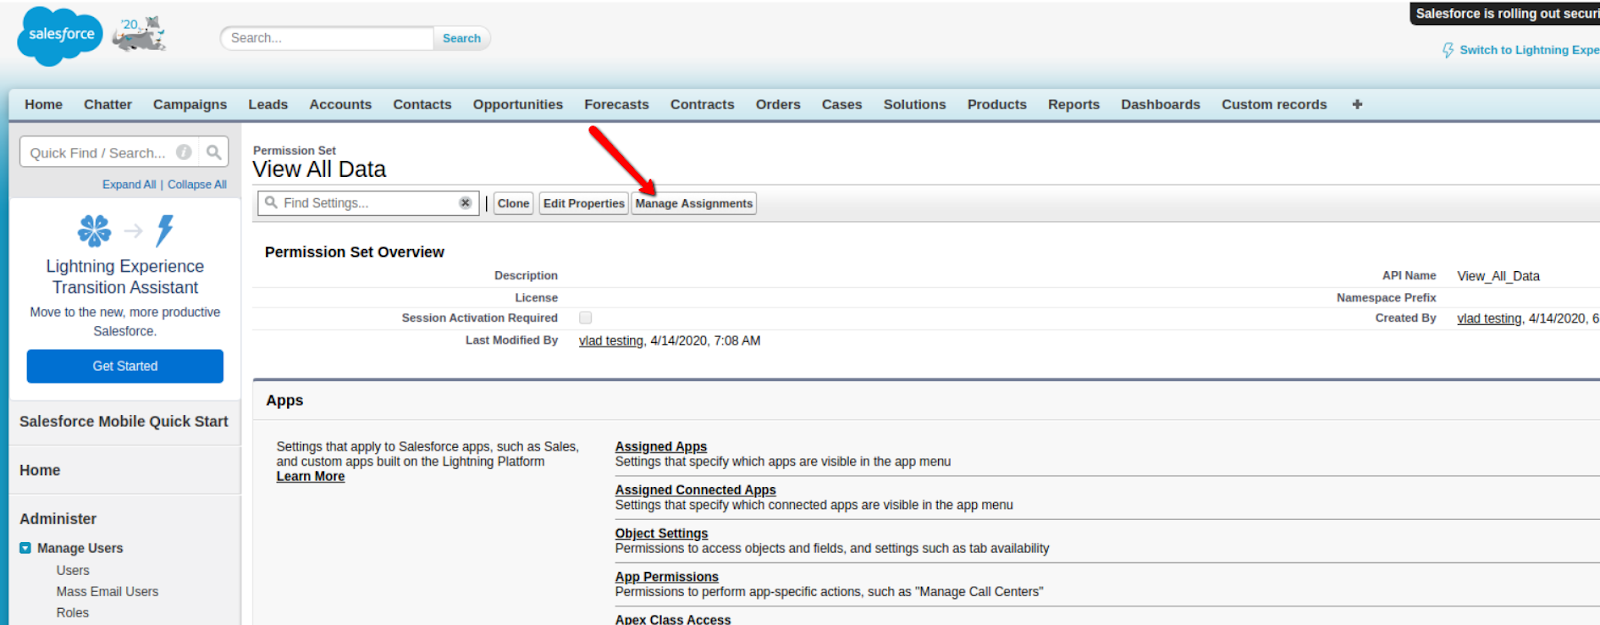This screenshot has width=1600, height=625.
Task: Click the header Search button
Action: 461,38
